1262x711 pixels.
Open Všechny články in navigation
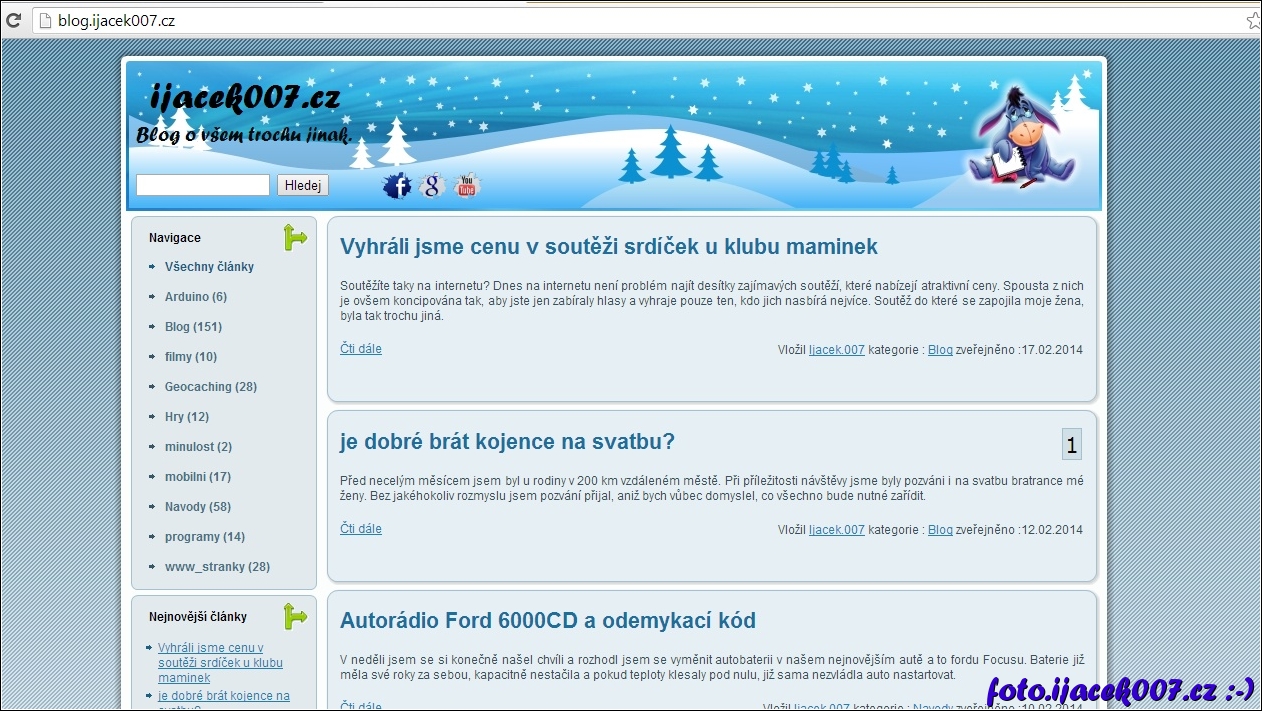209,267
